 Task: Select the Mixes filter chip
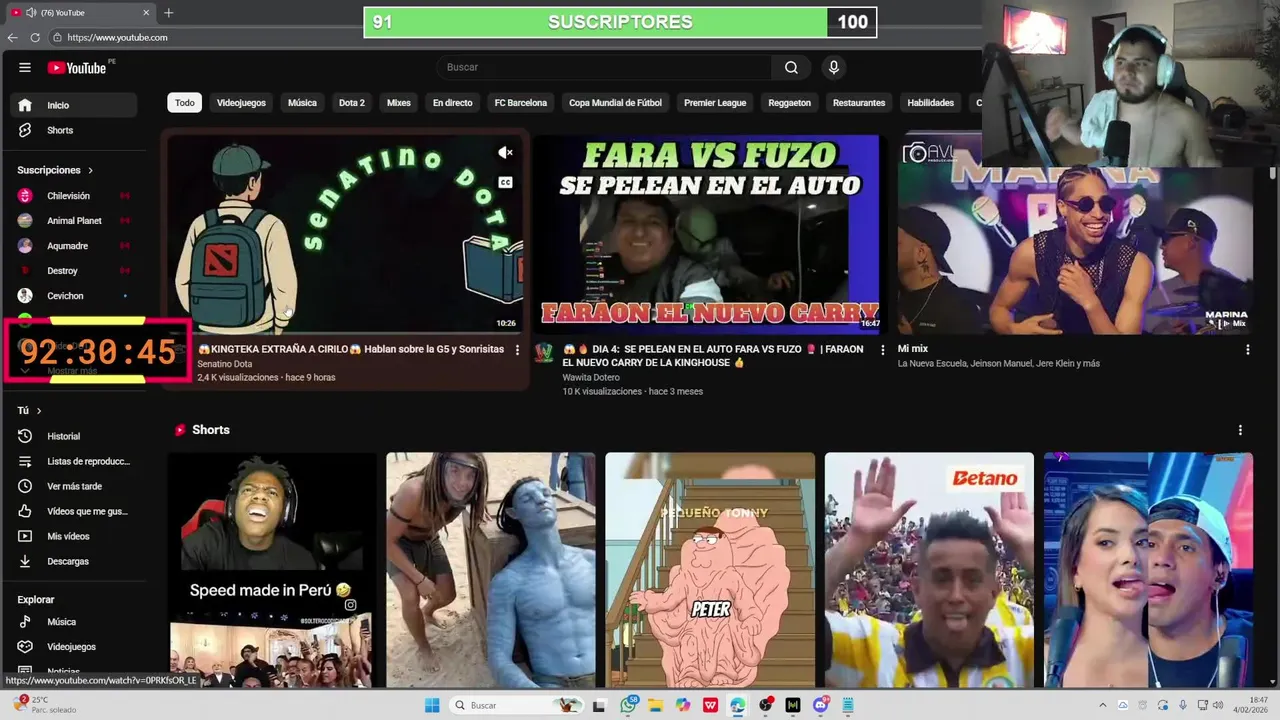click(x=399, y=103)
